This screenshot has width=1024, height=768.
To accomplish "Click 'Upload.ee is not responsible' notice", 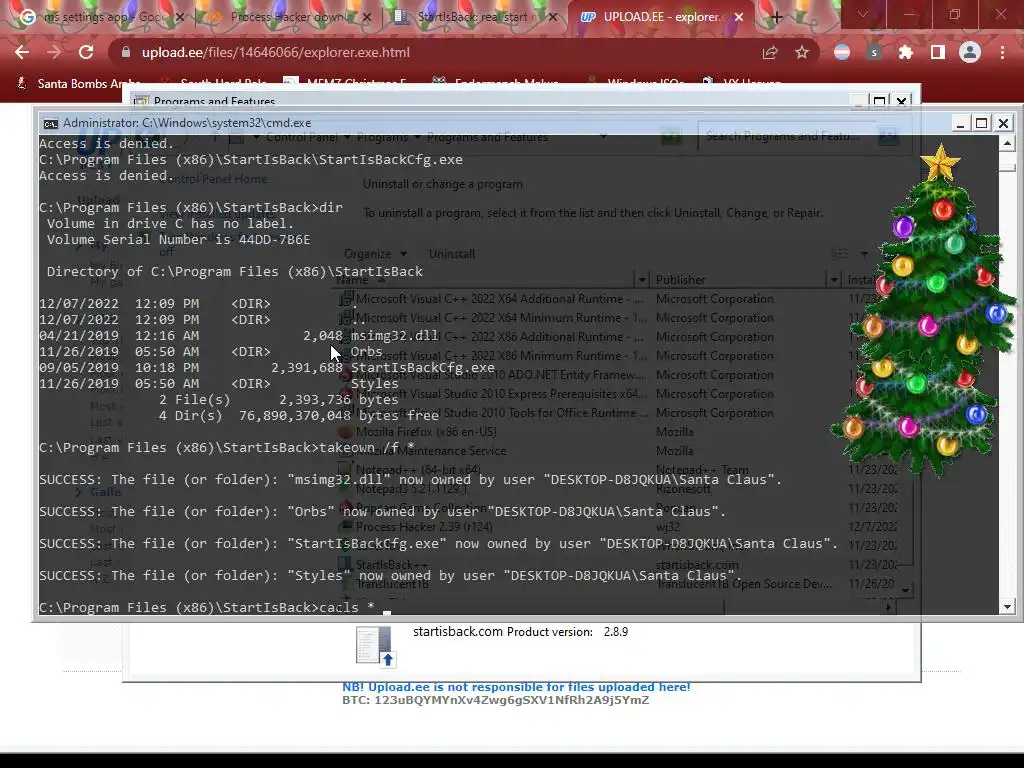I will click(516, 687).
